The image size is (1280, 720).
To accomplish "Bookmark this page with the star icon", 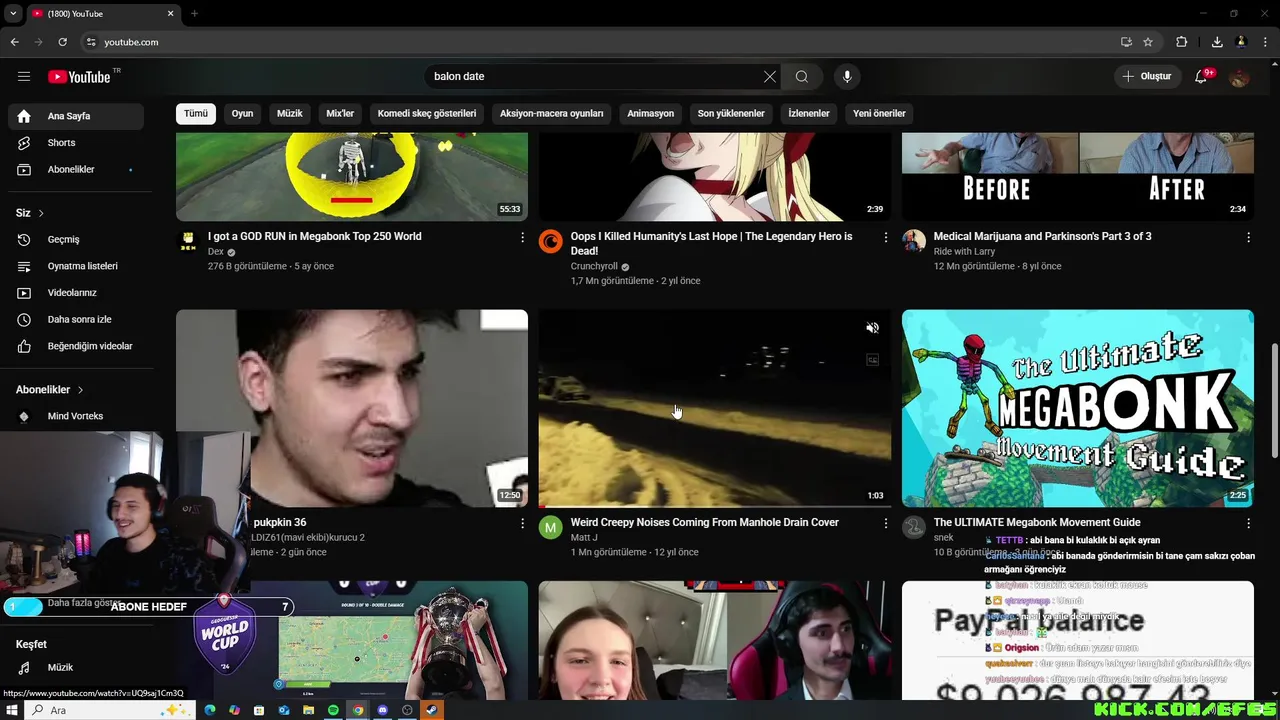I will click(1148, 42).
